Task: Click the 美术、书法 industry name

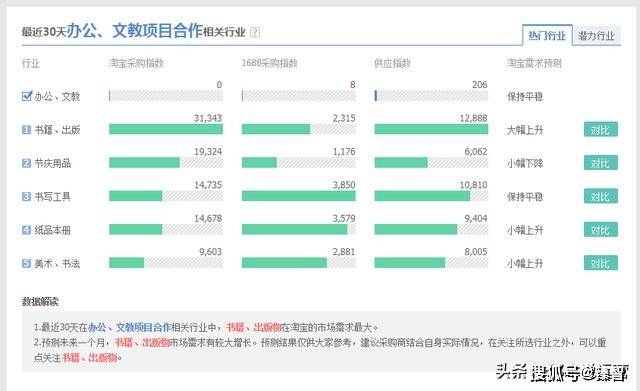Action: pos(57,264)
